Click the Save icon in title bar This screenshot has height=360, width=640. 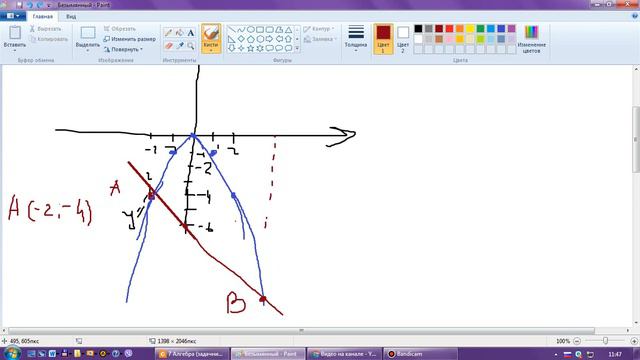coord(19,5)
